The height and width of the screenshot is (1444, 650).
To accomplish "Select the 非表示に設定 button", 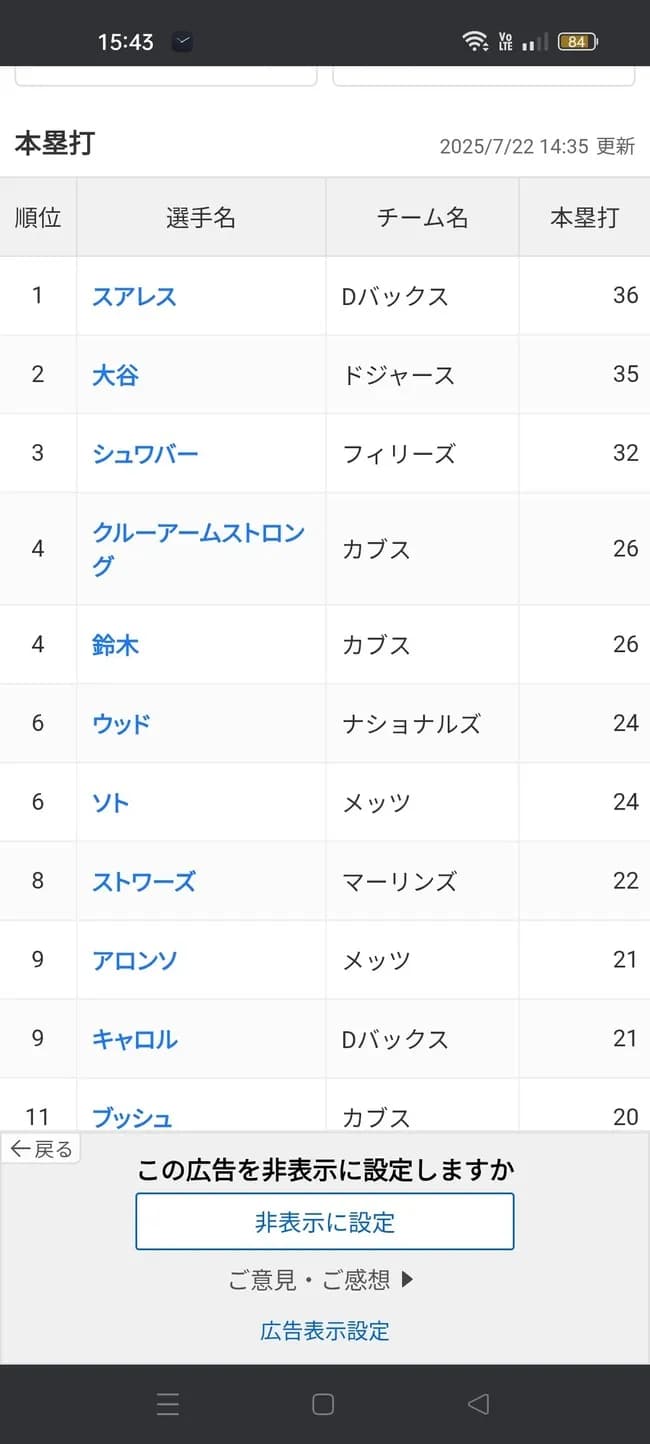I will coord(325,1221).
